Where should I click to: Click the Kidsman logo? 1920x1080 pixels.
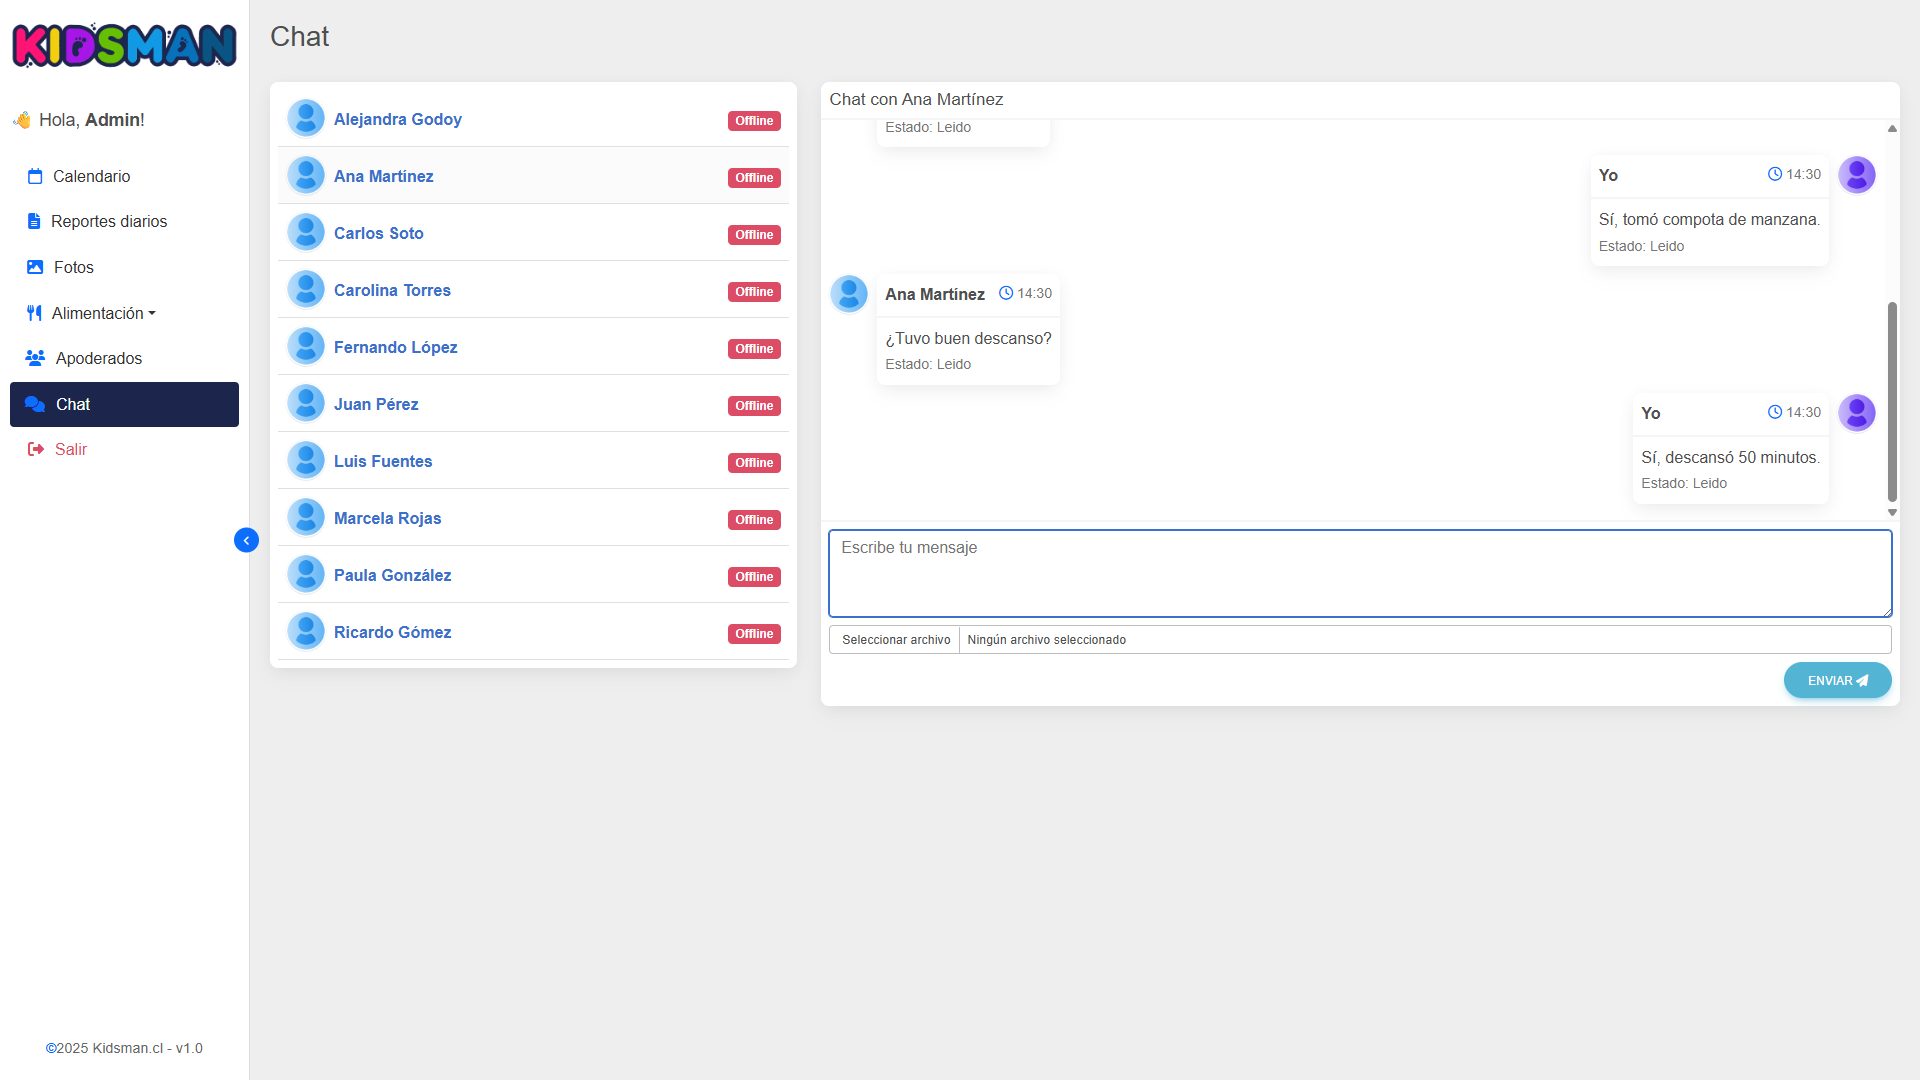click(124, 45)
